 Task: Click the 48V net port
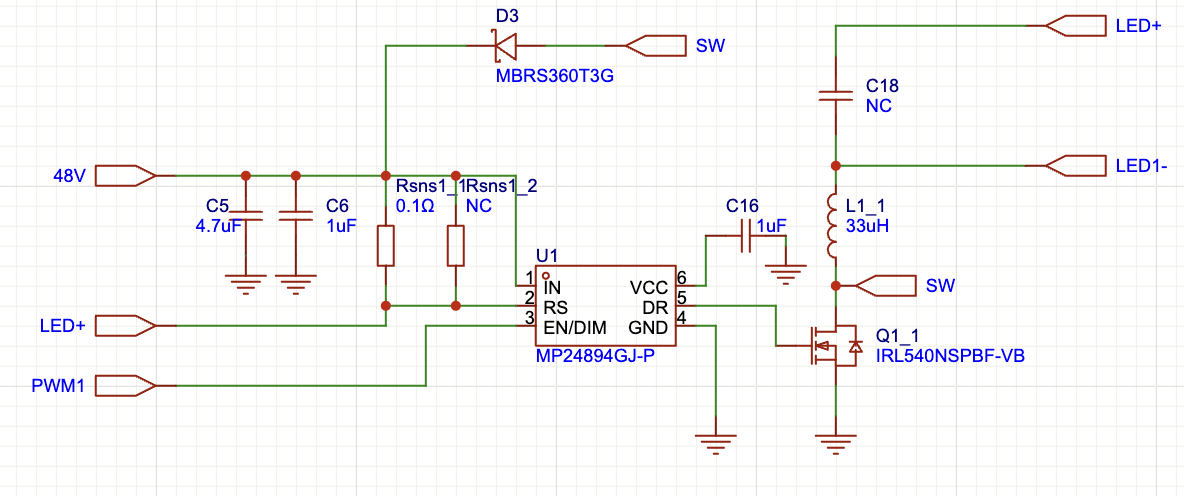[129, 175]
